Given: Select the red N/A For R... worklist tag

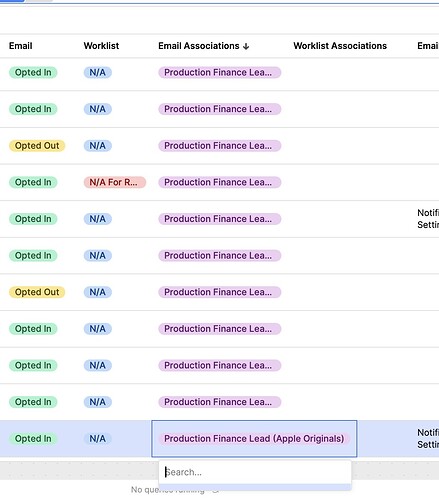Looking at the screenshot, I should pos(115,182).
